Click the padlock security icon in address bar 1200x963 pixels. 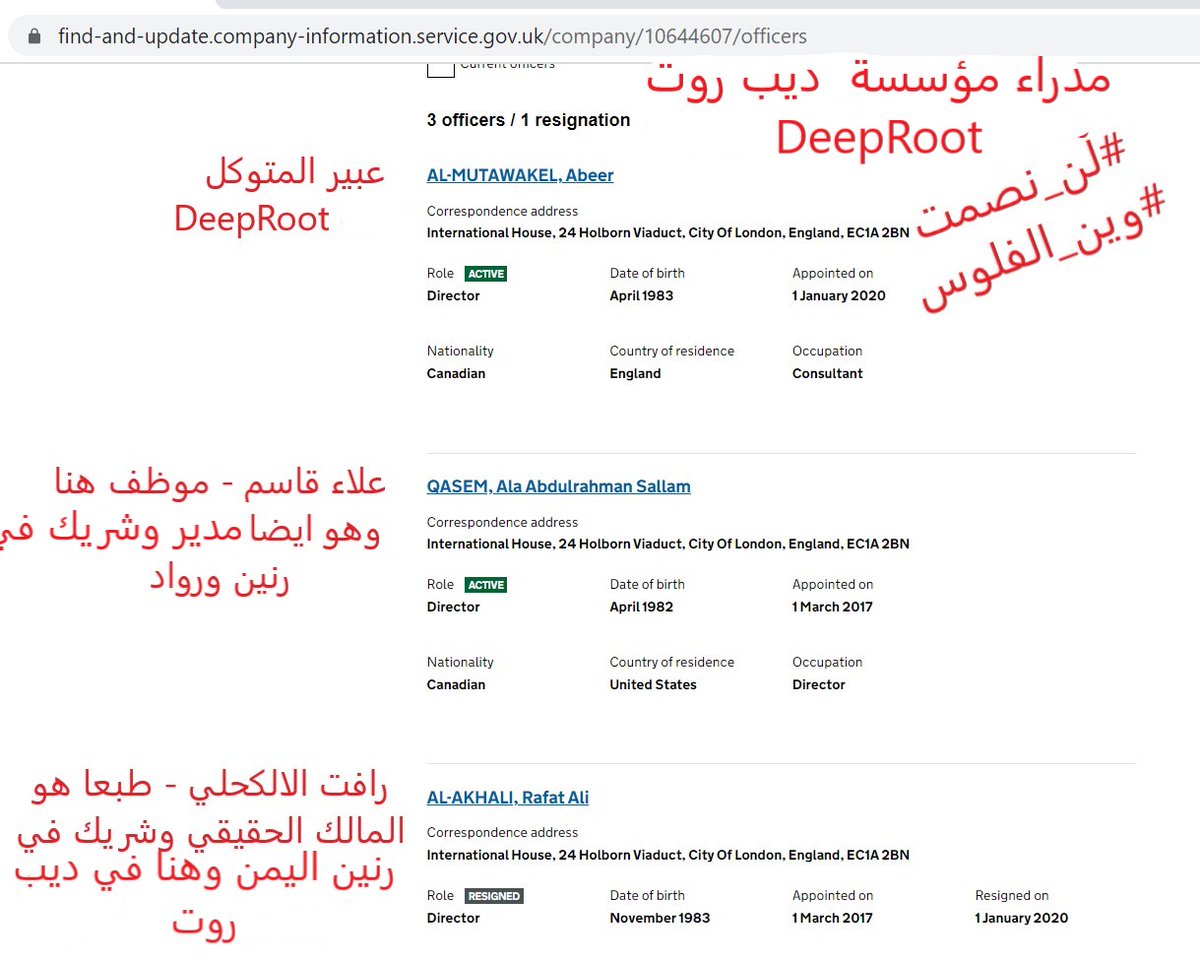pyautogui.click(x=35, y=36)
